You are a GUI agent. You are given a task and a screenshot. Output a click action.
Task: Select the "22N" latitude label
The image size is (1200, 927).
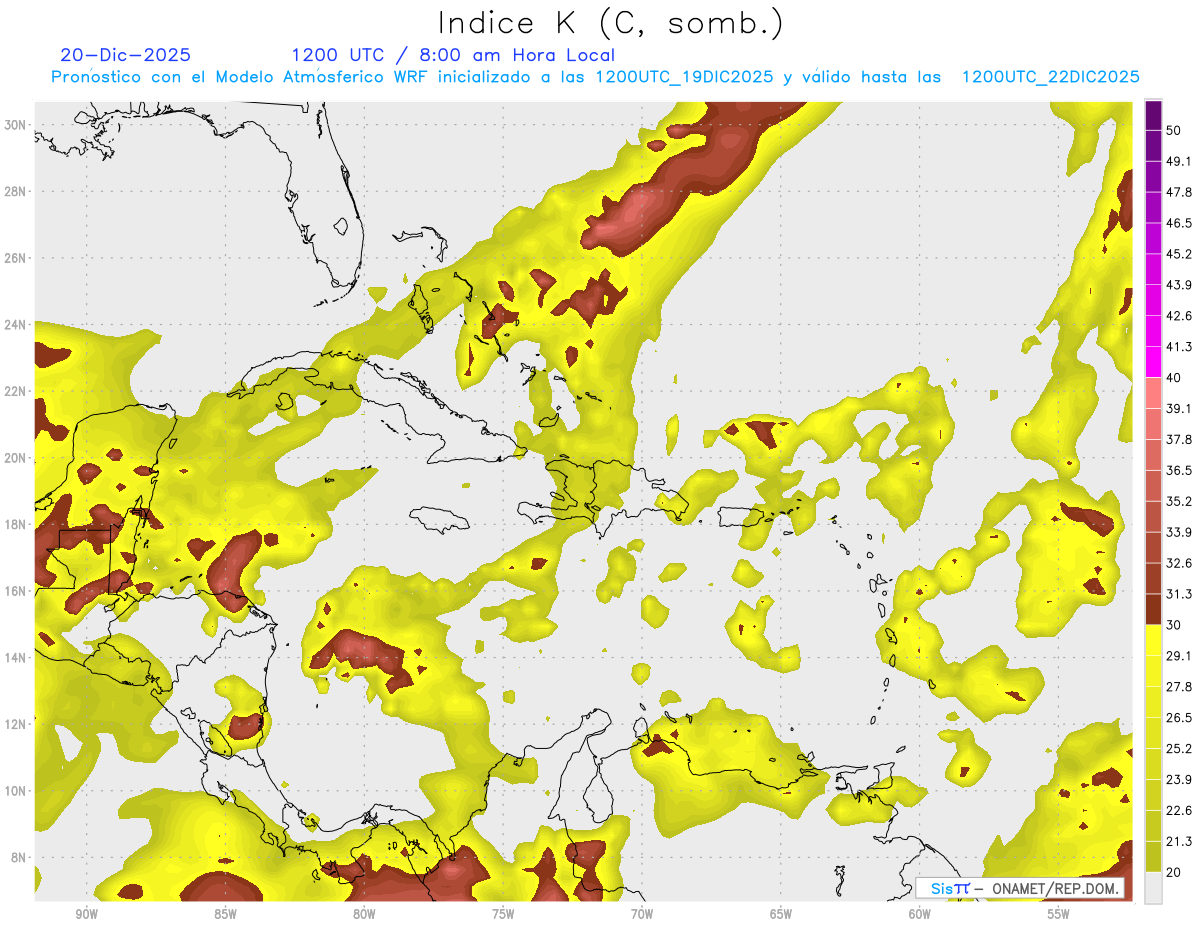16,391
